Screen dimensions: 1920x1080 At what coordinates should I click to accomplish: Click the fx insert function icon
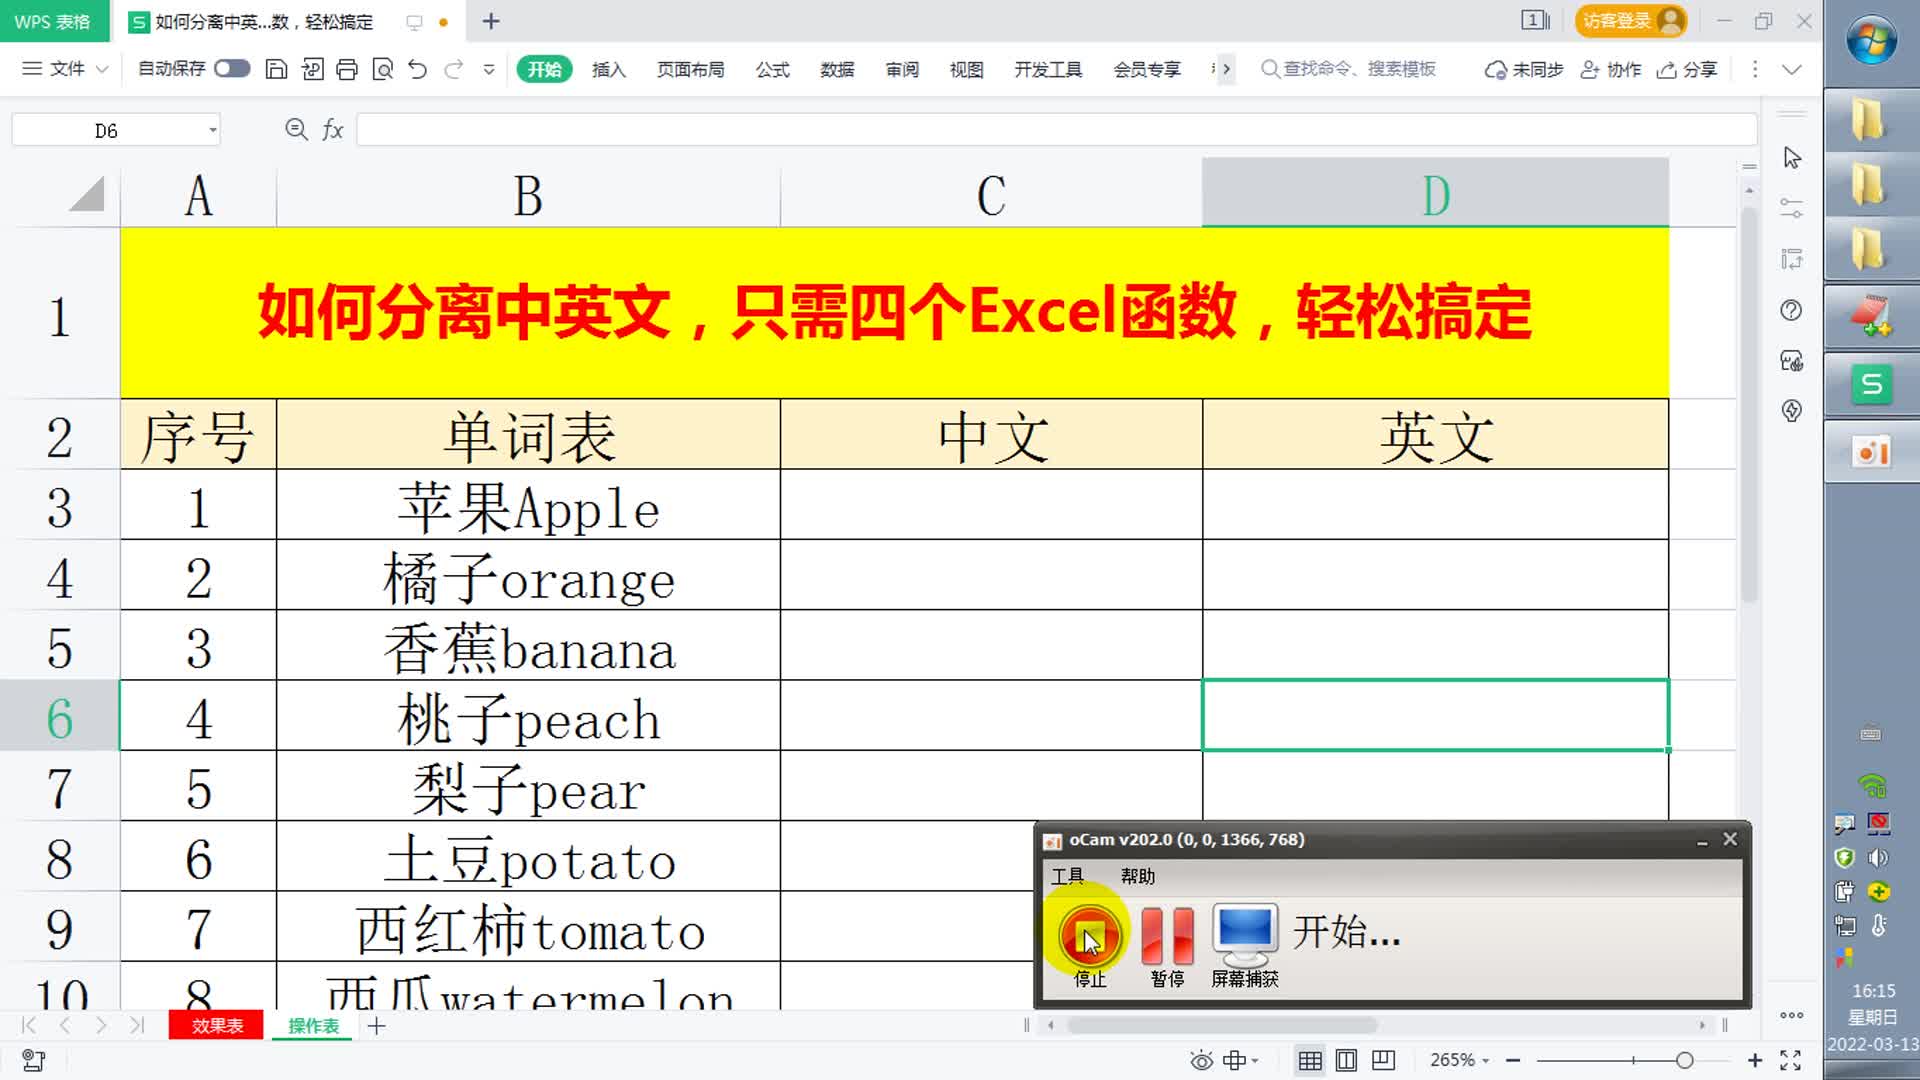[333, 129]
